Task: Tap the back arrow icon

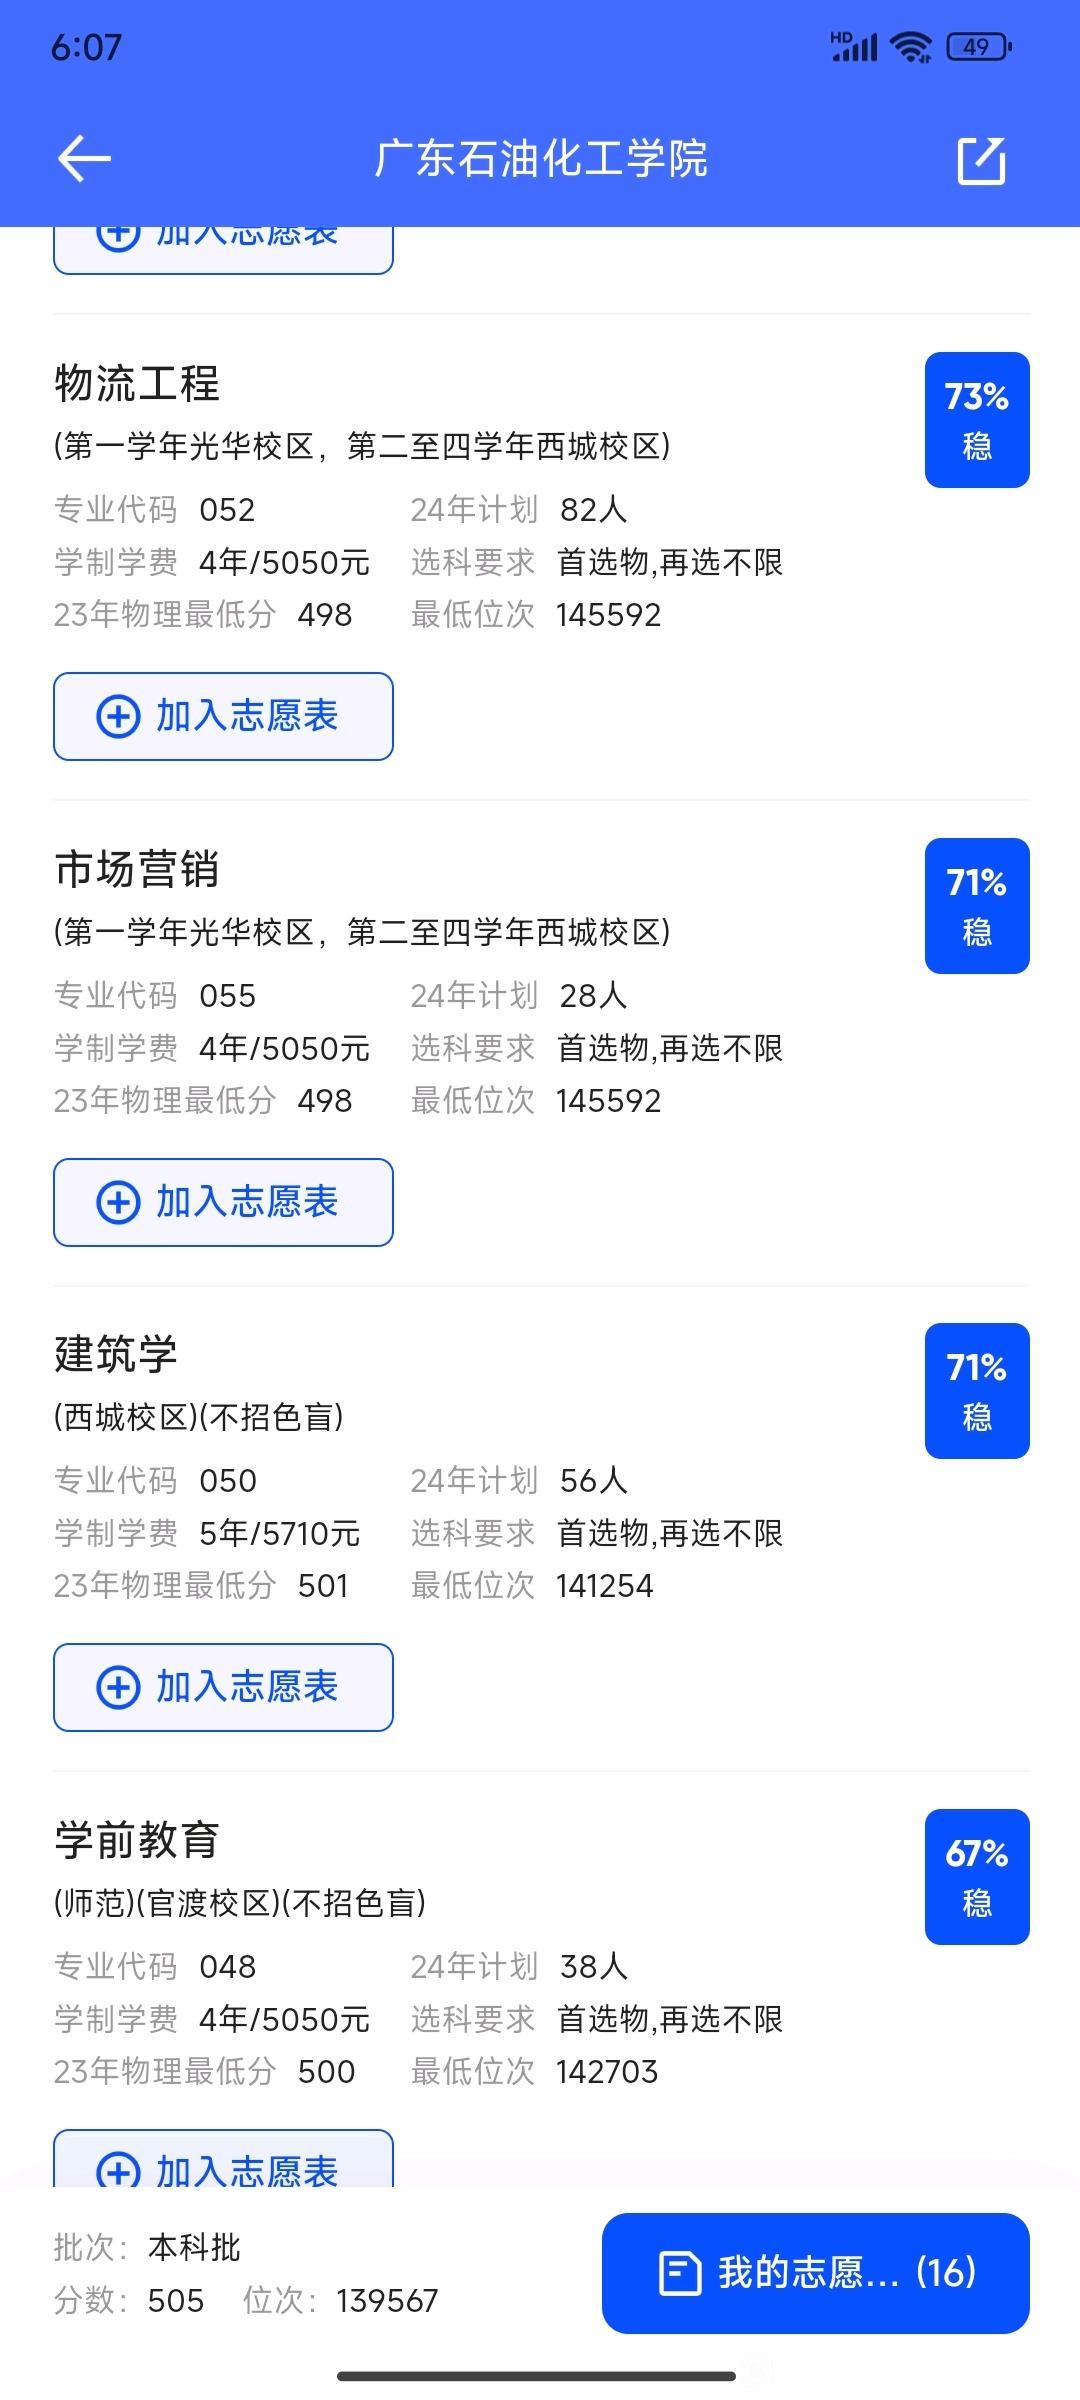Action: tap(84, 159)
